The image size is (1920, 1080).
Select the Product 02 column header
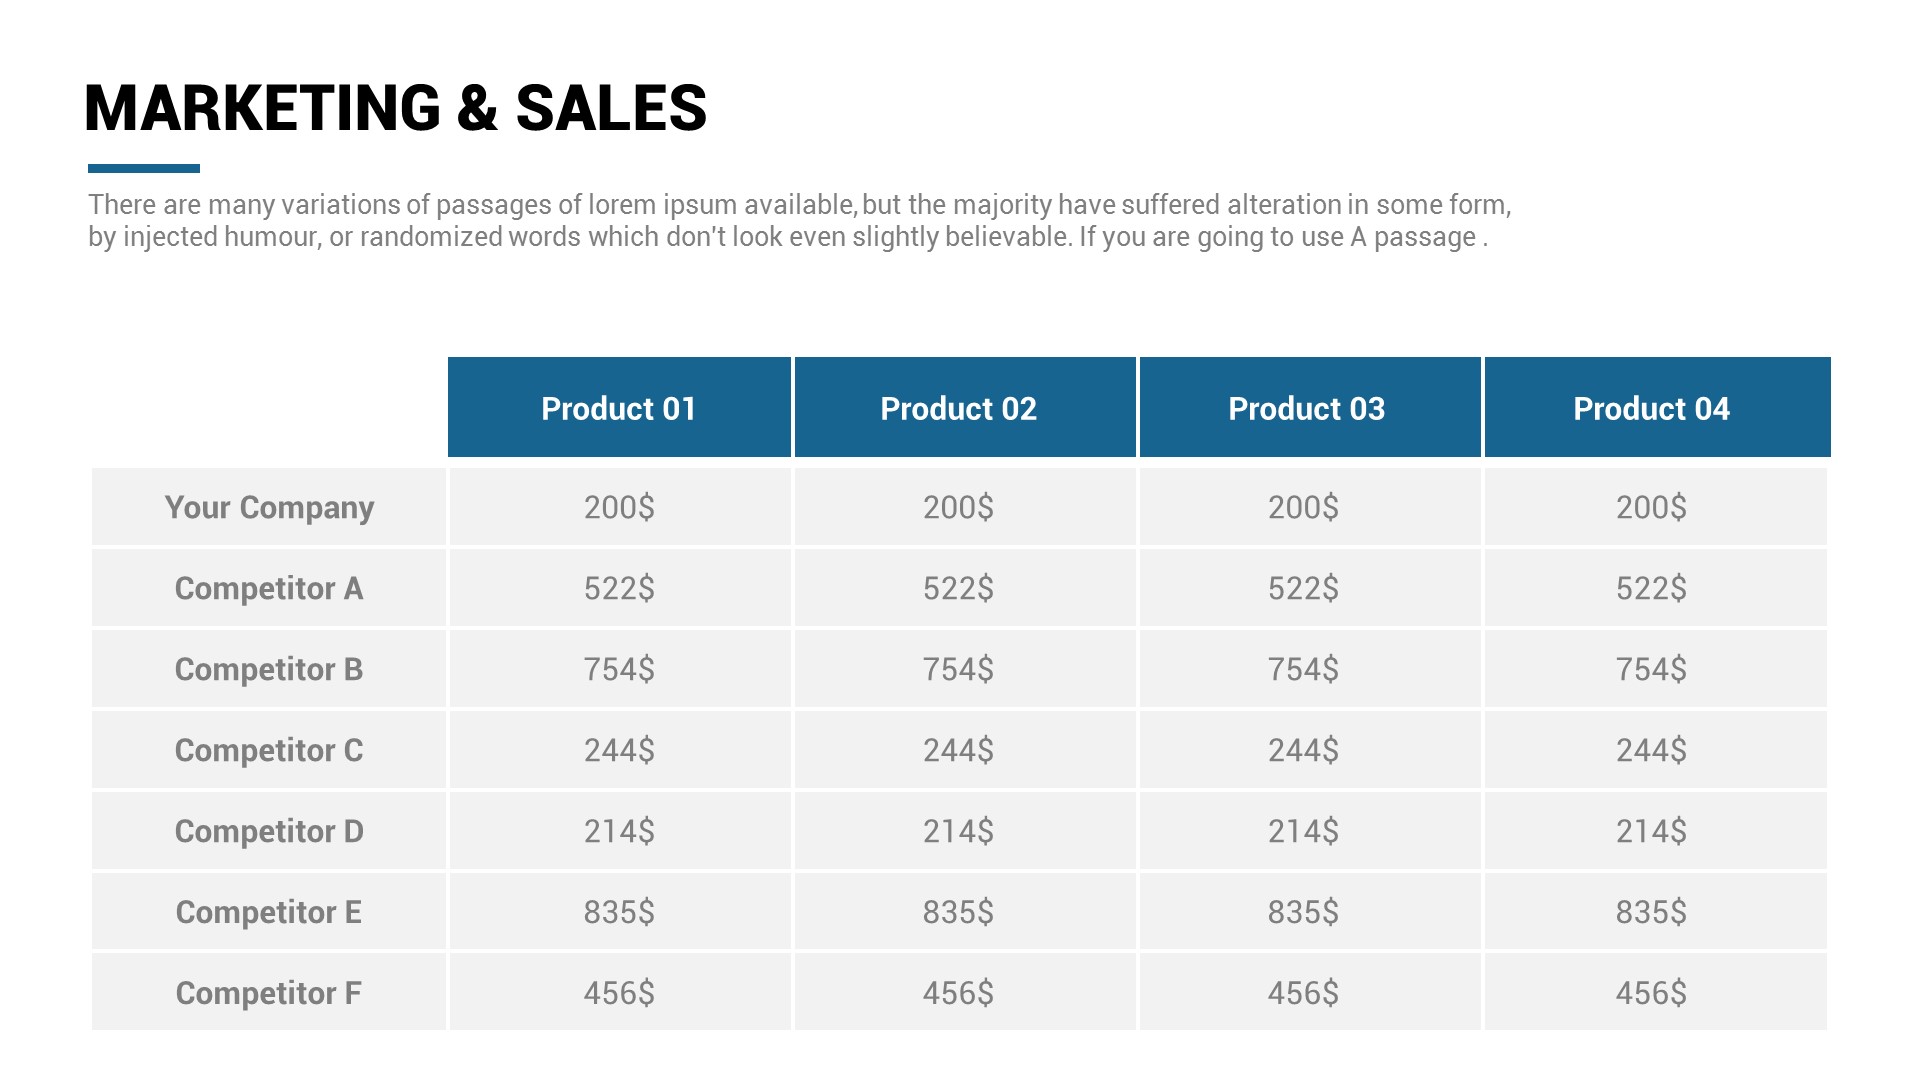click(959, 408)
